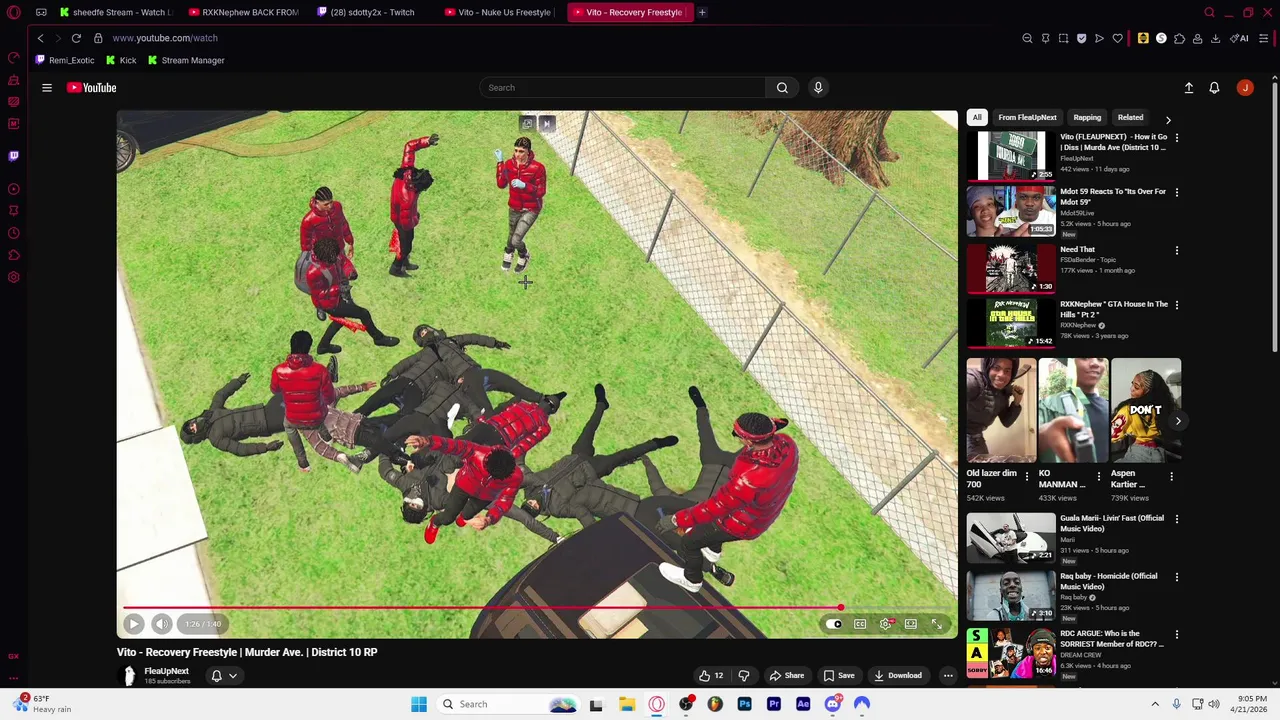The image size is (1280, 720).
Task: Open the FleaUpNext channel link
Action: [x=166, y=671]
